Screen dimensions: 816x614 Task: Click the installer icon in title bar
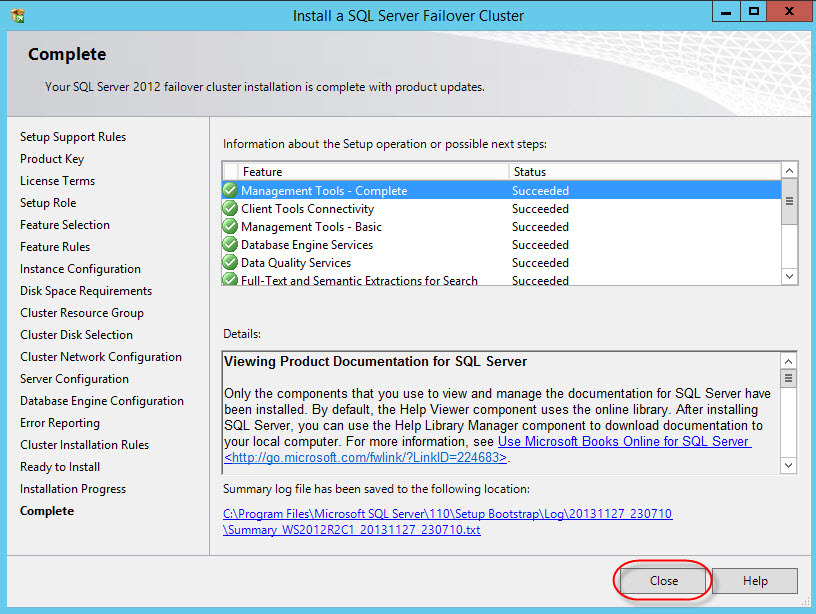coord(16,16)
